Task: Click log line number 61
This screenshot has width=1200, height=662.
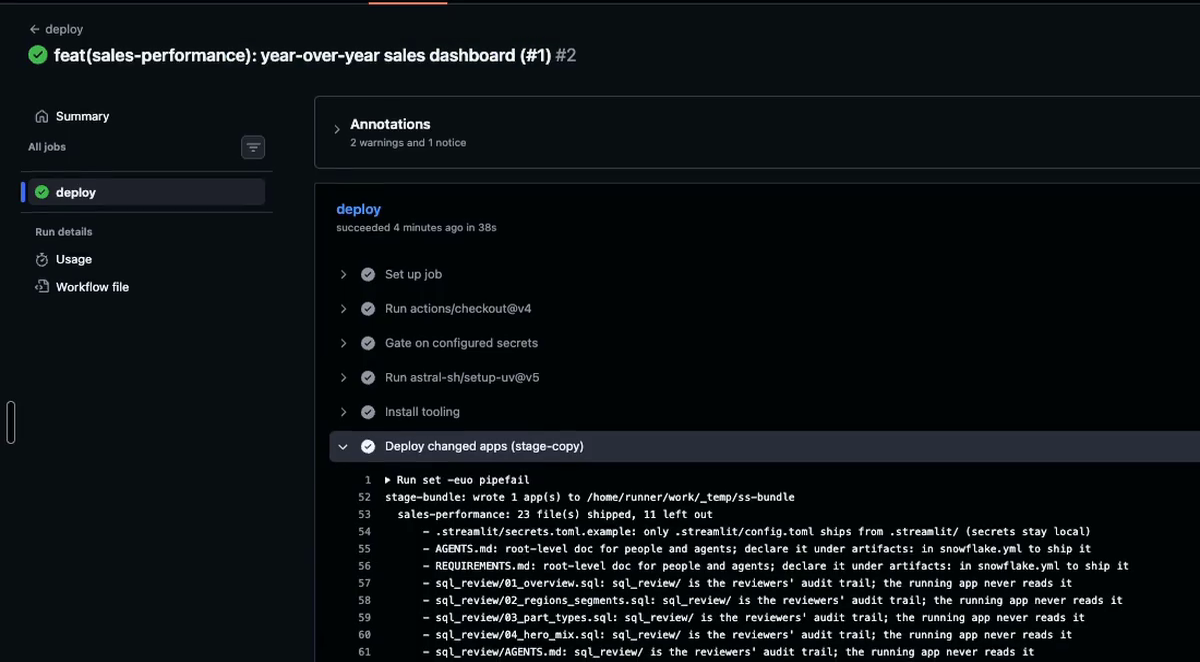Action: [x=364, y=652]
